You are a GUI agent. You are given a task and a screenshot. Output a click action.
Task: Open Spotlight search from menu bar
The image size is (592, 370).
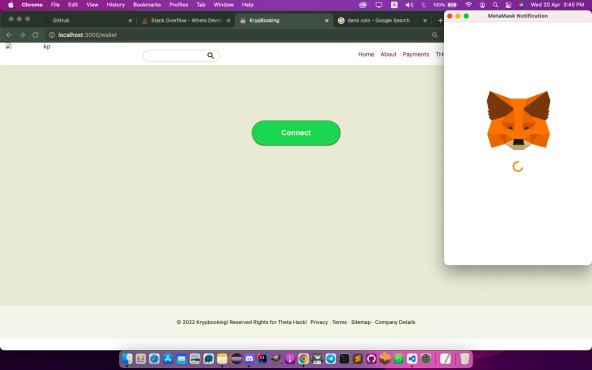495,5
